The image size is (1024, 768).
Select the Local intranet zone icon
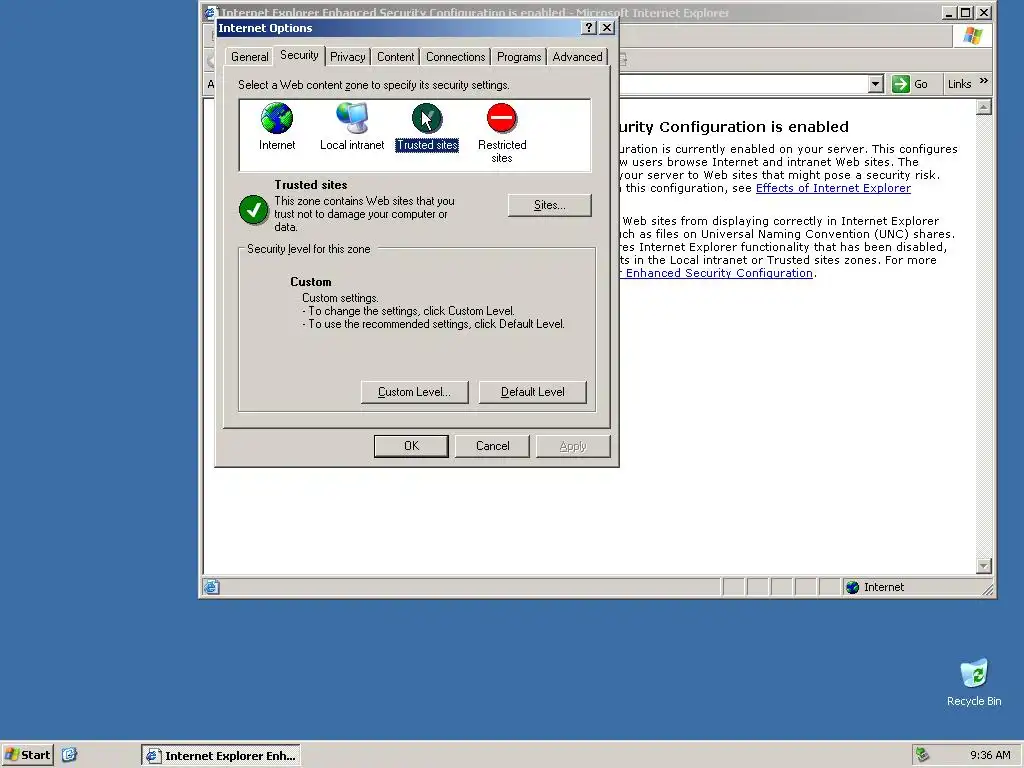[352, 118]
